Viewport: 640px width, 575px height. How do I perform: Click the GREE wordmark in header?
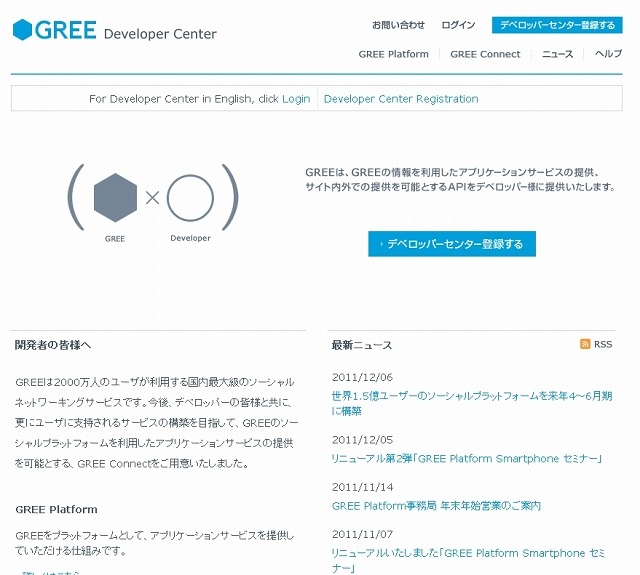(66, 30)
